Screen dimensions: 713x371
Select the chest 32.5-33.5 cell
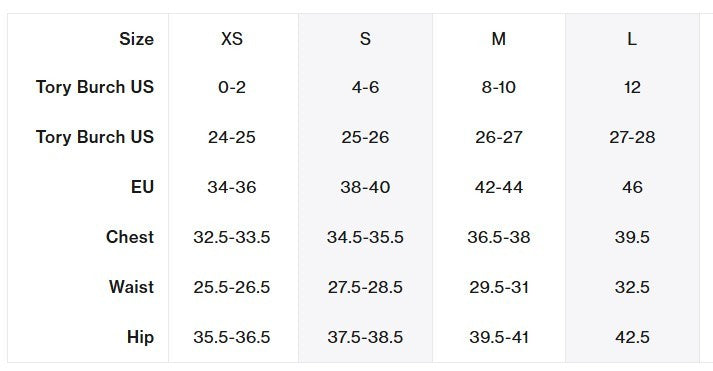click(x=232, y=237)
